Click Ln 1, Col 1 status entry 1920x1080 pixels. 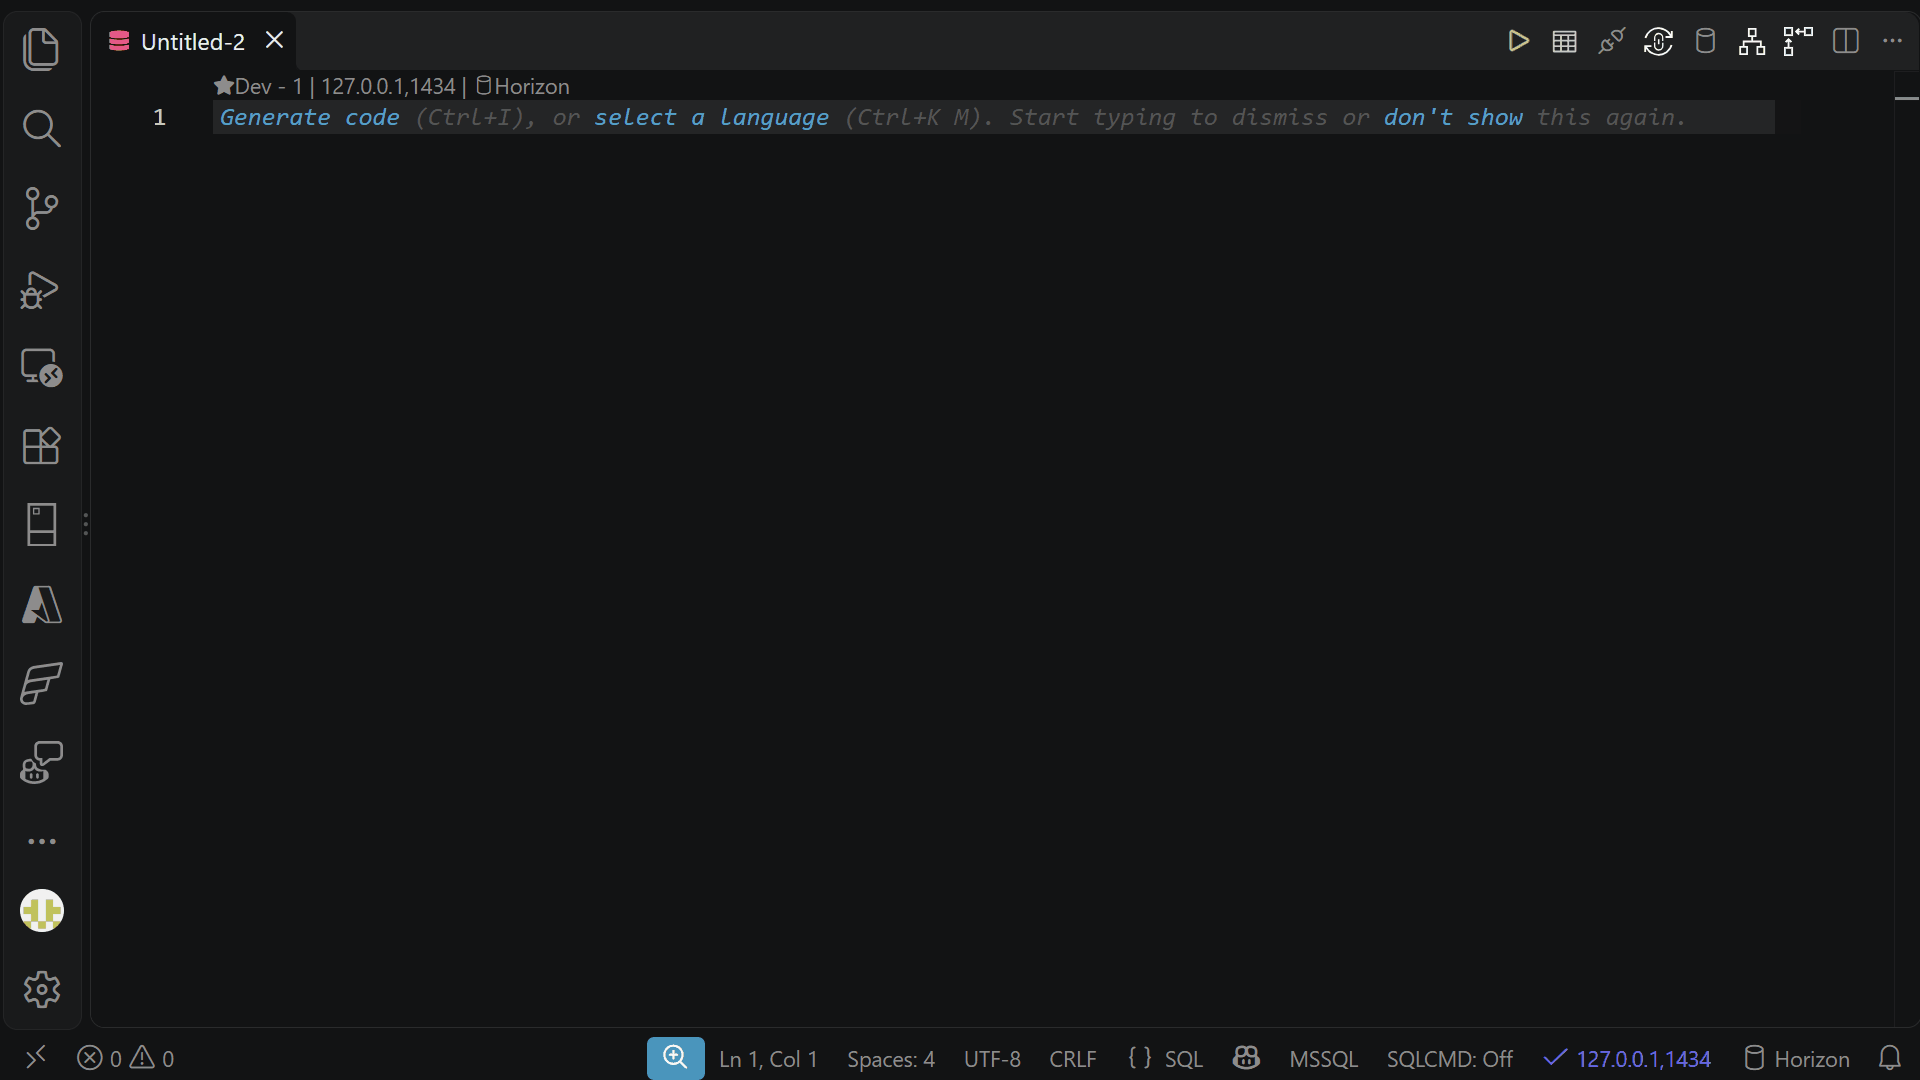tap(768, 1059)
